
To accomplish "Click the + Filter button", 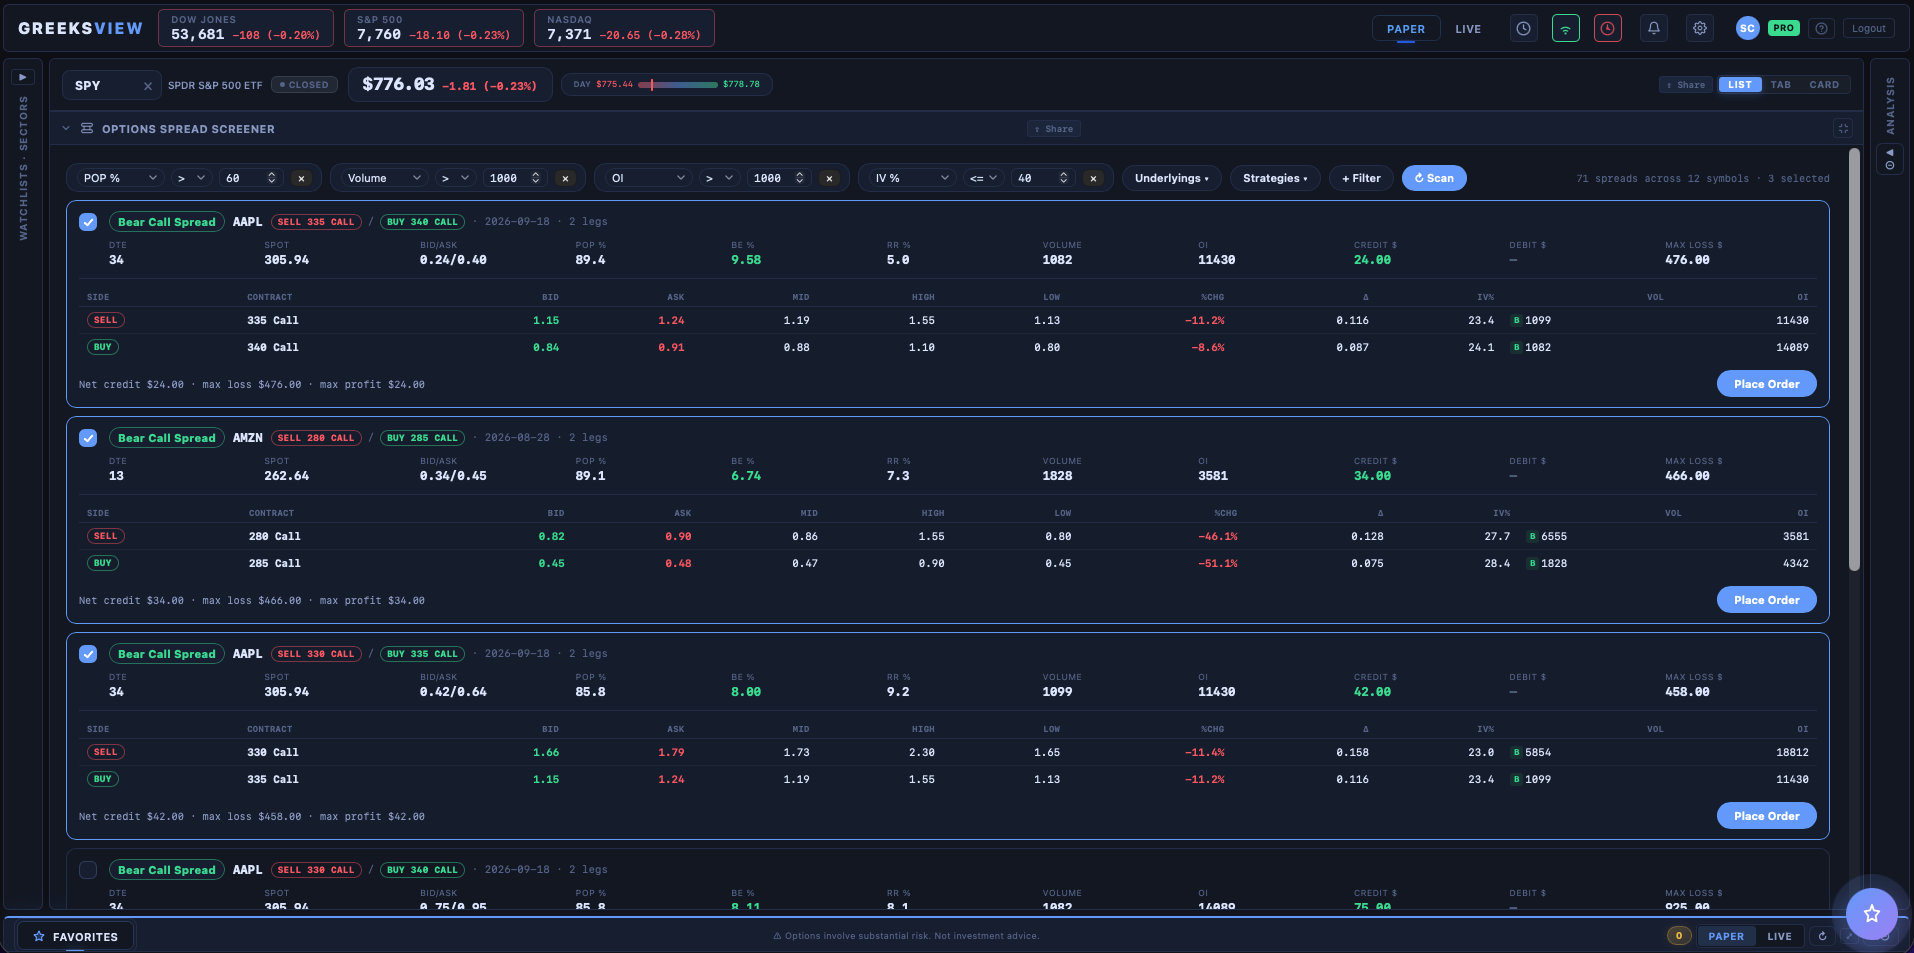I will point(1361,178).
